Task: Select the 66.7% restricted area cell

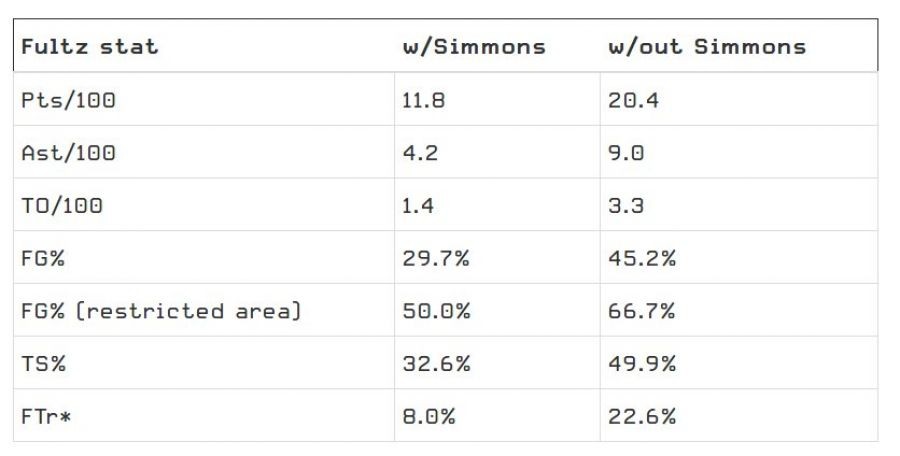Action: coord(642,311)
